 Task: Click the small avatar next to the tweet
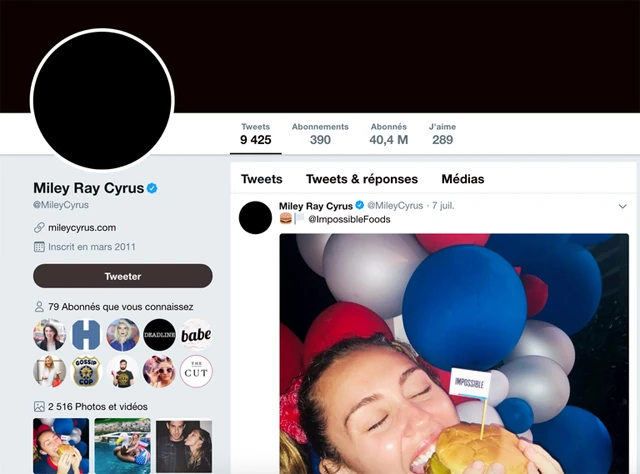256,217
